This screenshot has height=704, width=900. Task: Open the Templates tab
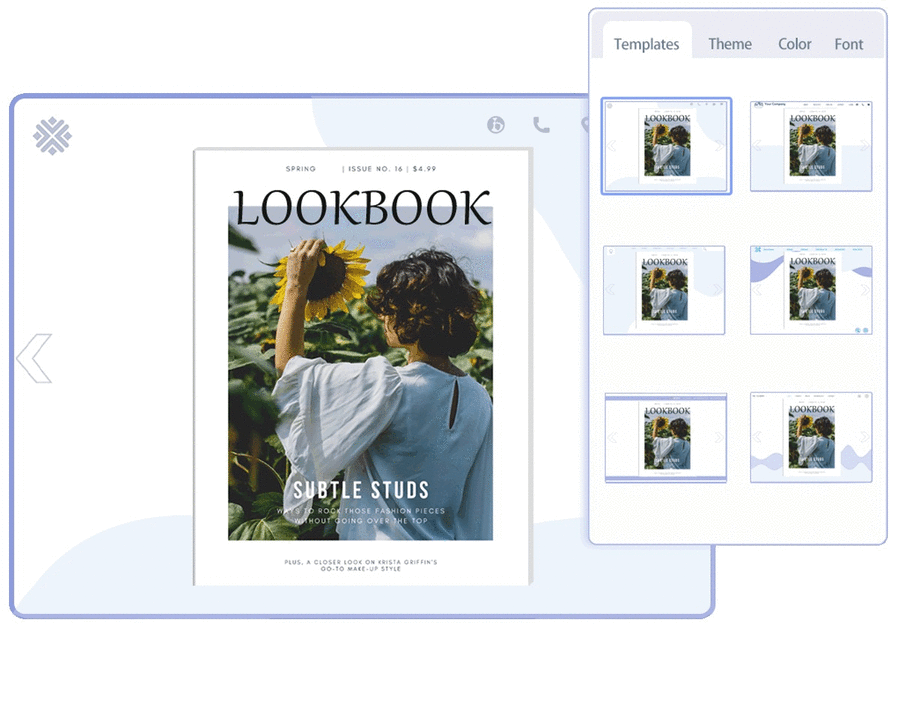646,44
